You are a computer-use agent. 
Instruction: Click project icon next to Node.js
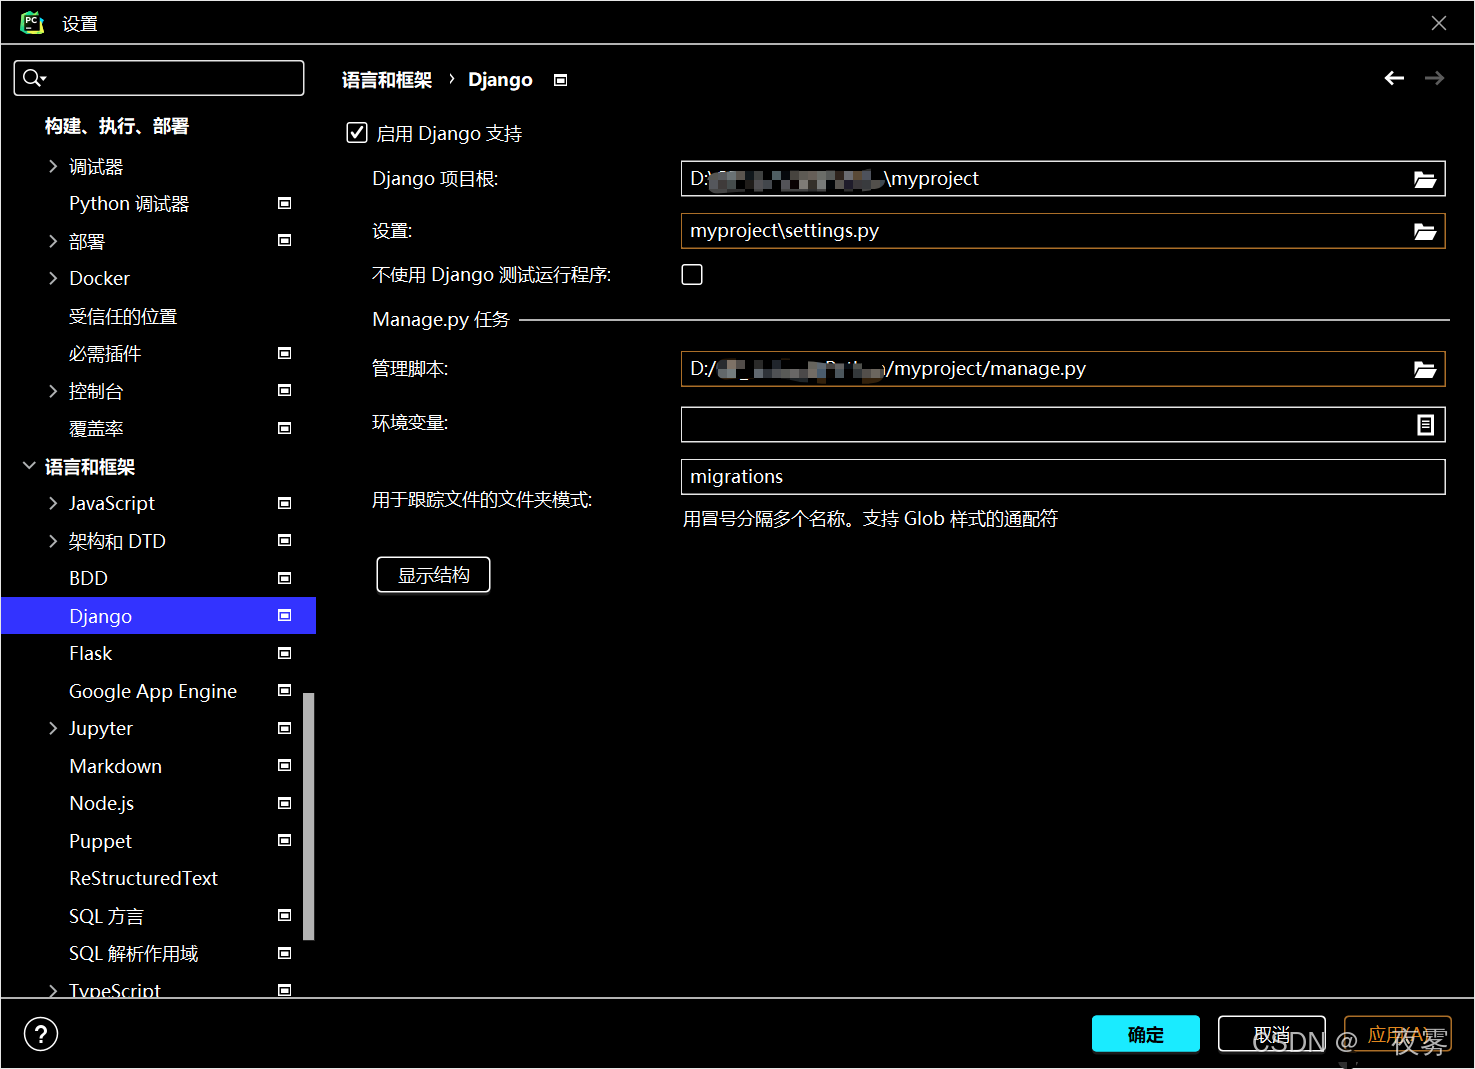tap(284, 803)
